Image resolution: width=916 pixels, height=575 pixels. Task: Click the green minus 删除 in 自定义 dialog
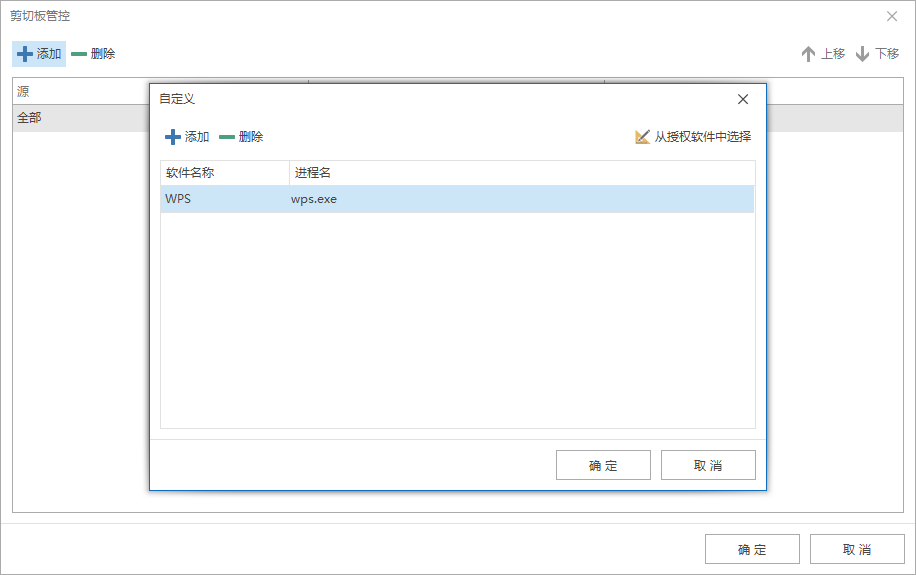coord(241,137)
